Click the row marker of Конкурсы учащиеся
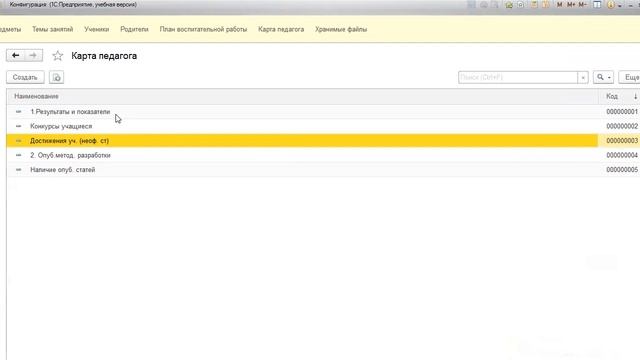 (18, 126)
